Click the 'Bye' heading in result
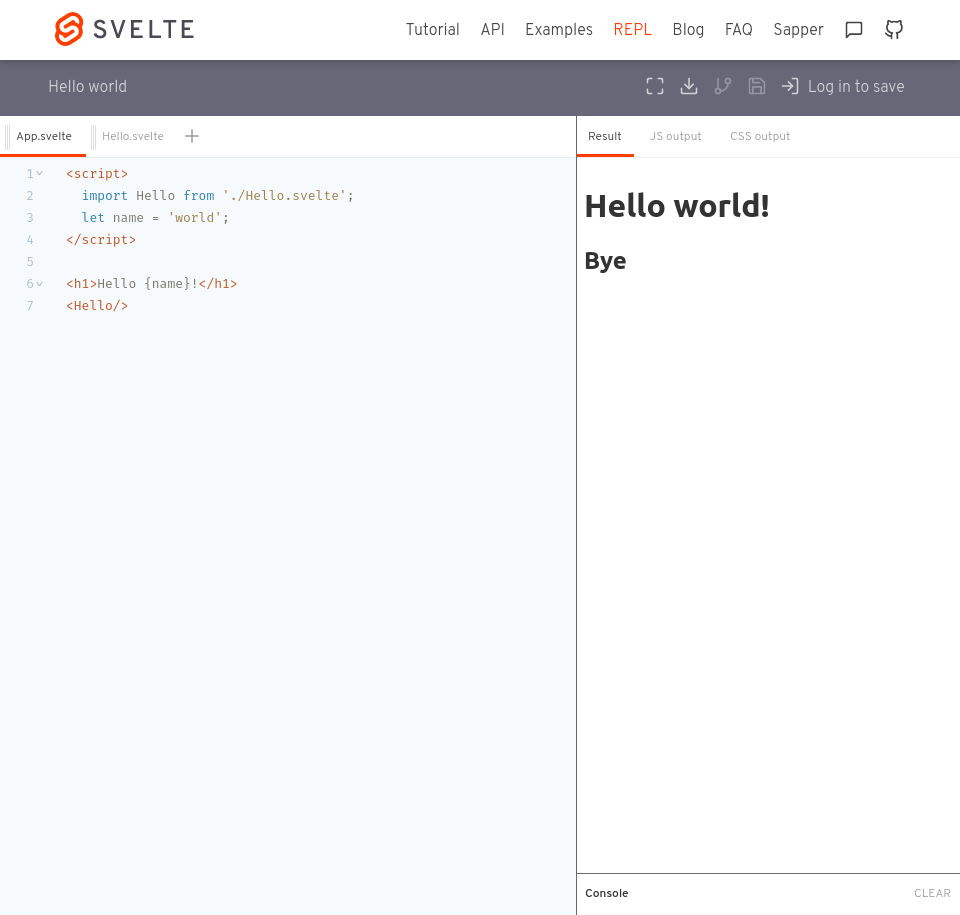The height and width of the screenshot is (915, 960). click(606, 261)
